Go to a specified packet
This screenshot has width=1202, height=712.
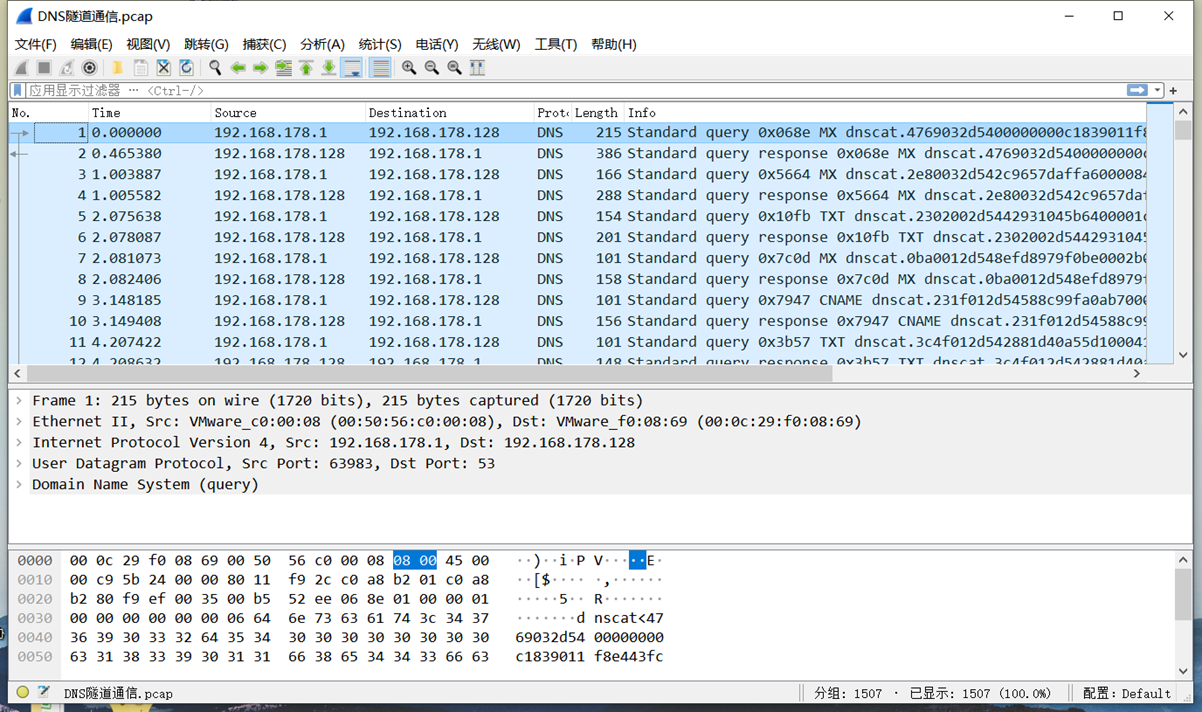[x=284, y=67]
